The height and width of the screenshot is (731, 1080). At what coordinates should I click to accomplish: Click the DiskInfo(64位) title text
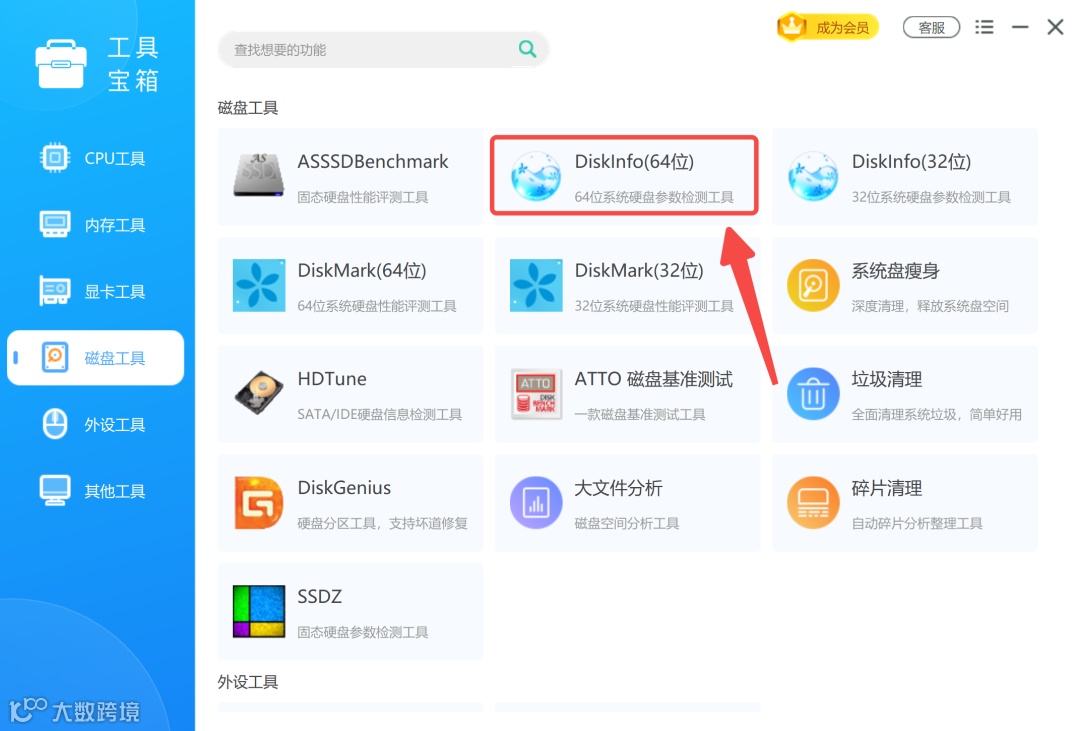pyautogui.click(x=634, y=161)
